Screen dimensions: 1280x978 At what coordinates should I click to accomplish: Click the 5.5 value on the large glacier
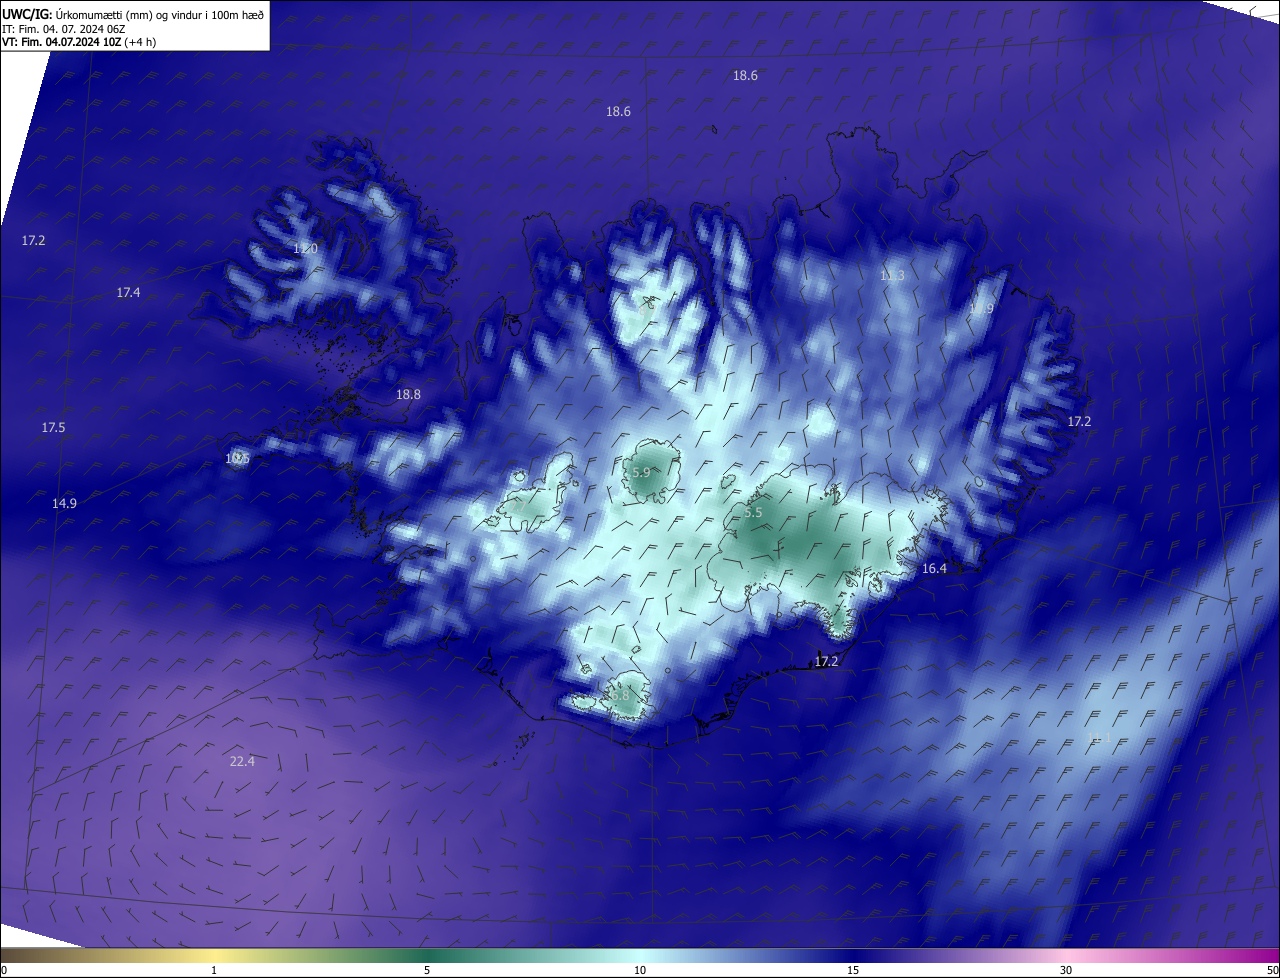753,513
